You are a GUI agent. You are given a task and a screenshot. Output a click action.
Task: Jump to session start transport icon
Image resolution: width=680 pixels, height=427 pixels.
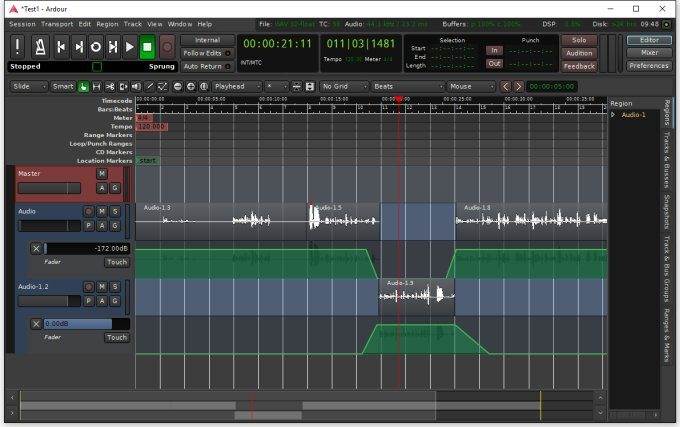click(61, 46)
